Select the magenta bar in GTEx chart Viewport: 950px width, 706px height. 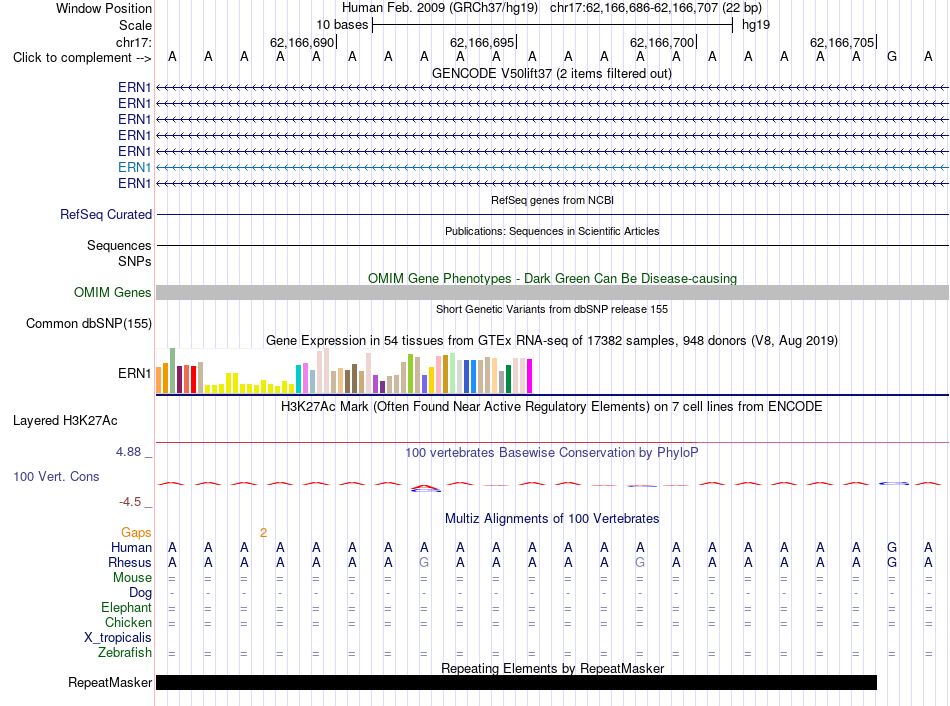coord(529,376)
